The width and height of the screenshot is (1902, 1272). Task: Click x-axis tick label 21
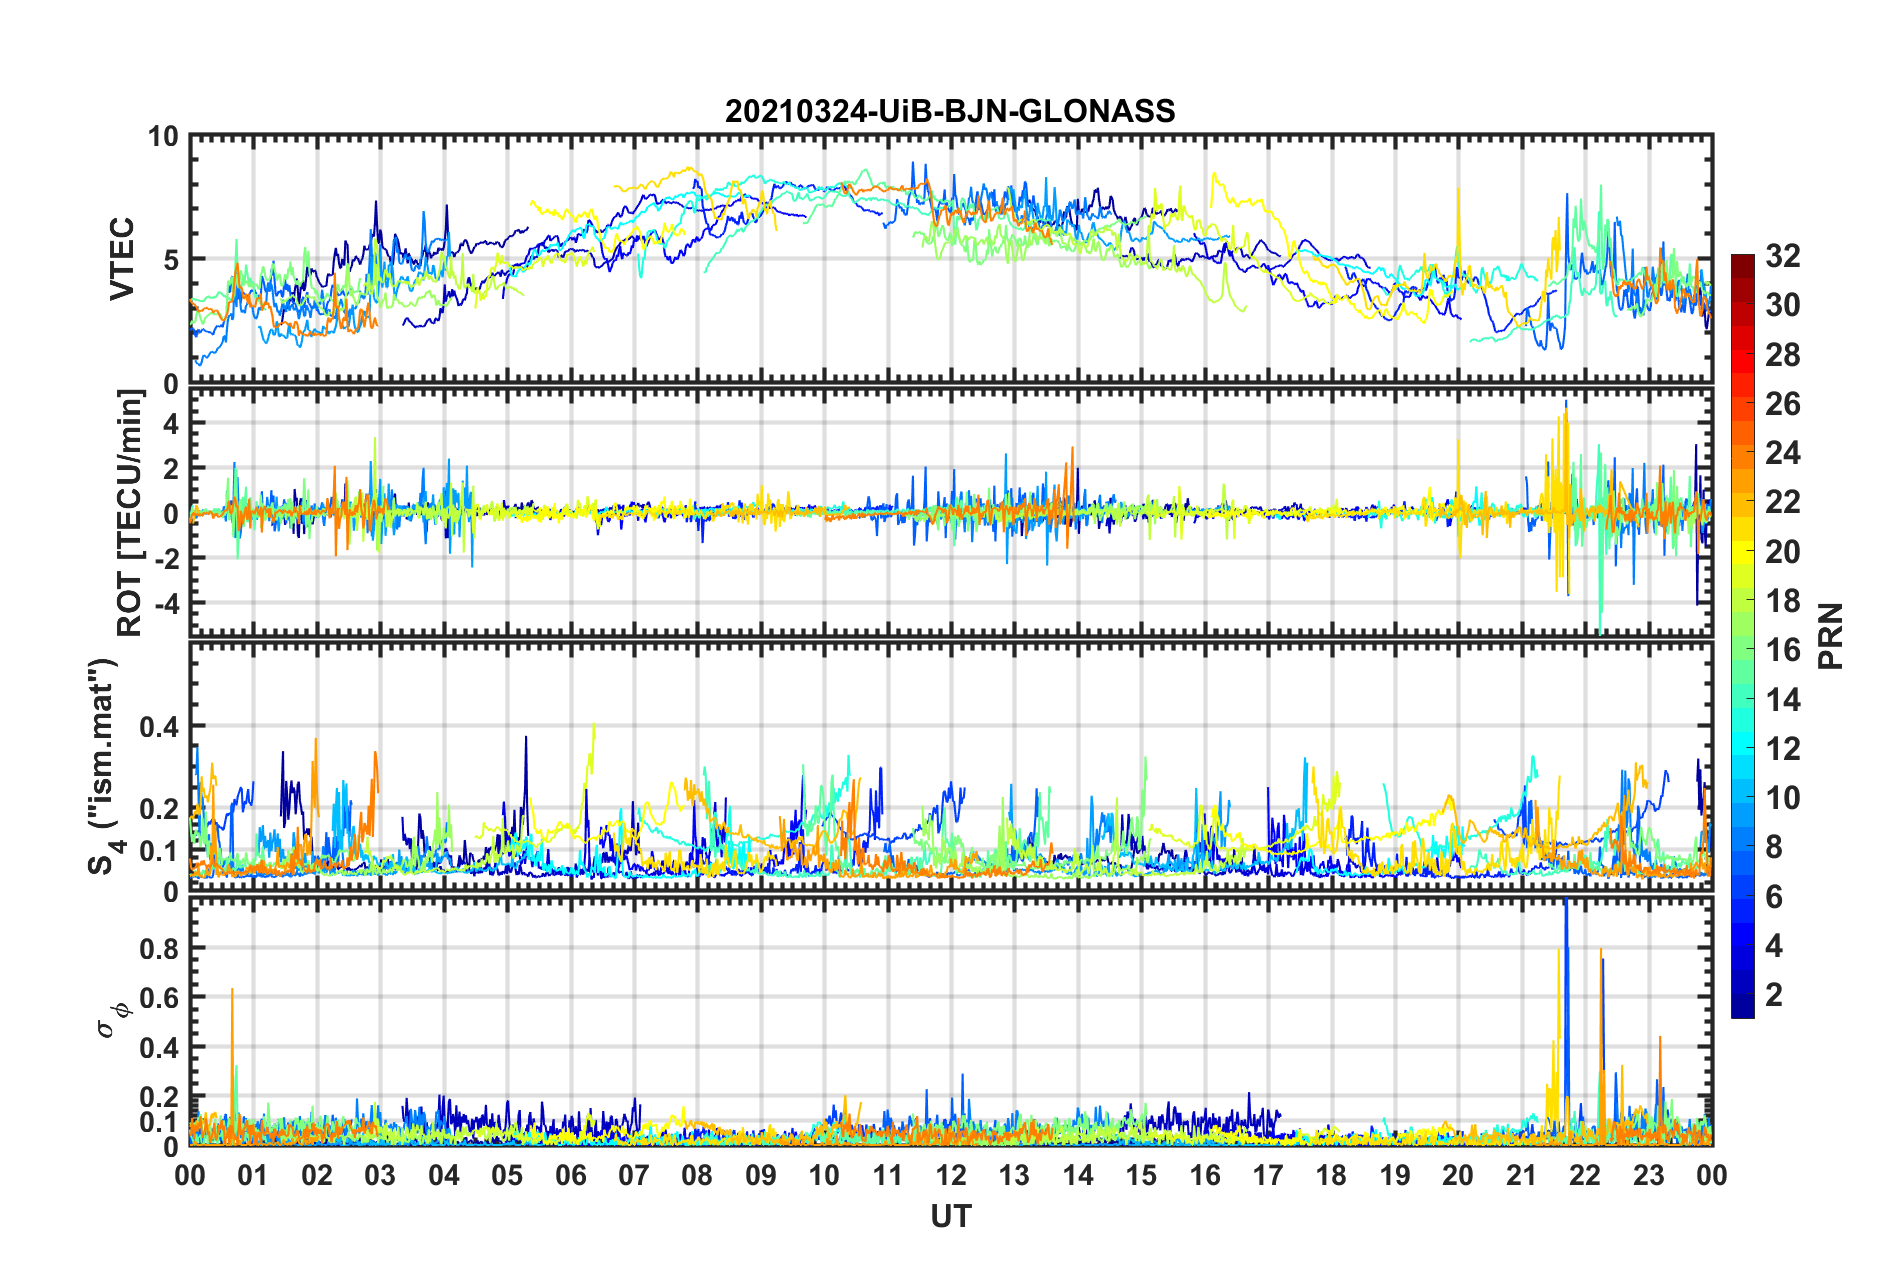pos(1521,1175)
